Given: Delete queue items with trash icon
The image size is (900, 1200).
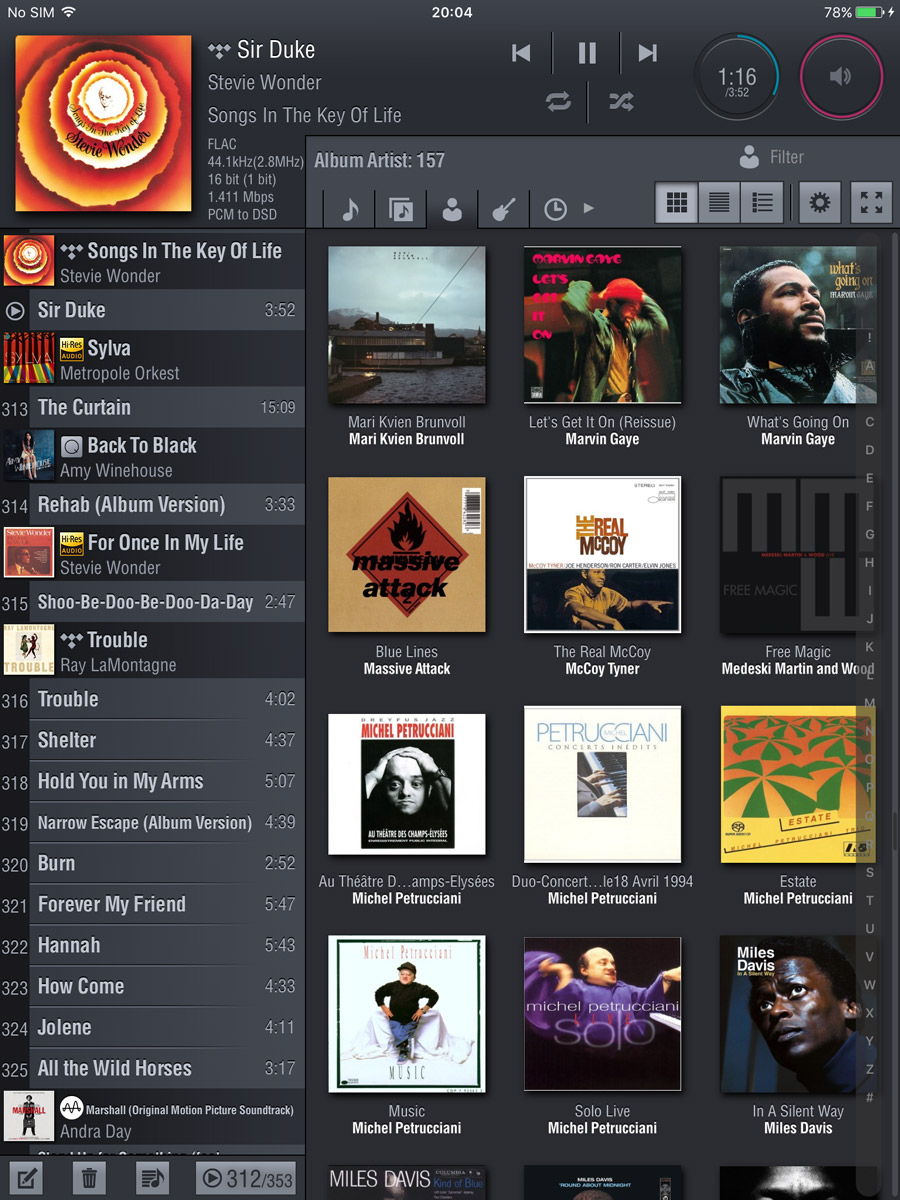Looking at the screenshot, I should (x=89, y=1178).
